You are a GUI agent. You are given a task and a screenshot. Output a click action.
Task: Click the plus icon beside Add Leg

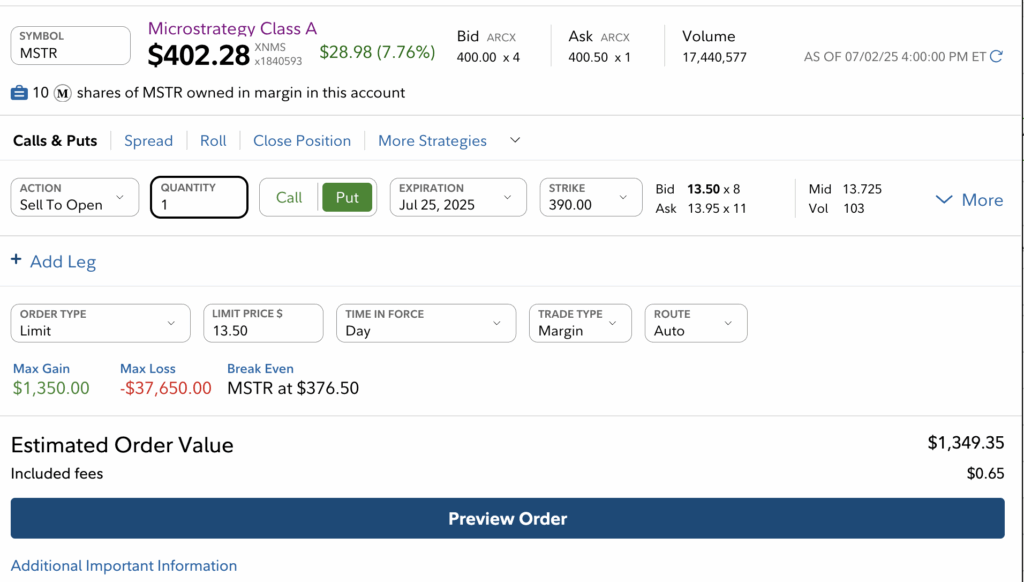(x=16, y=260)
